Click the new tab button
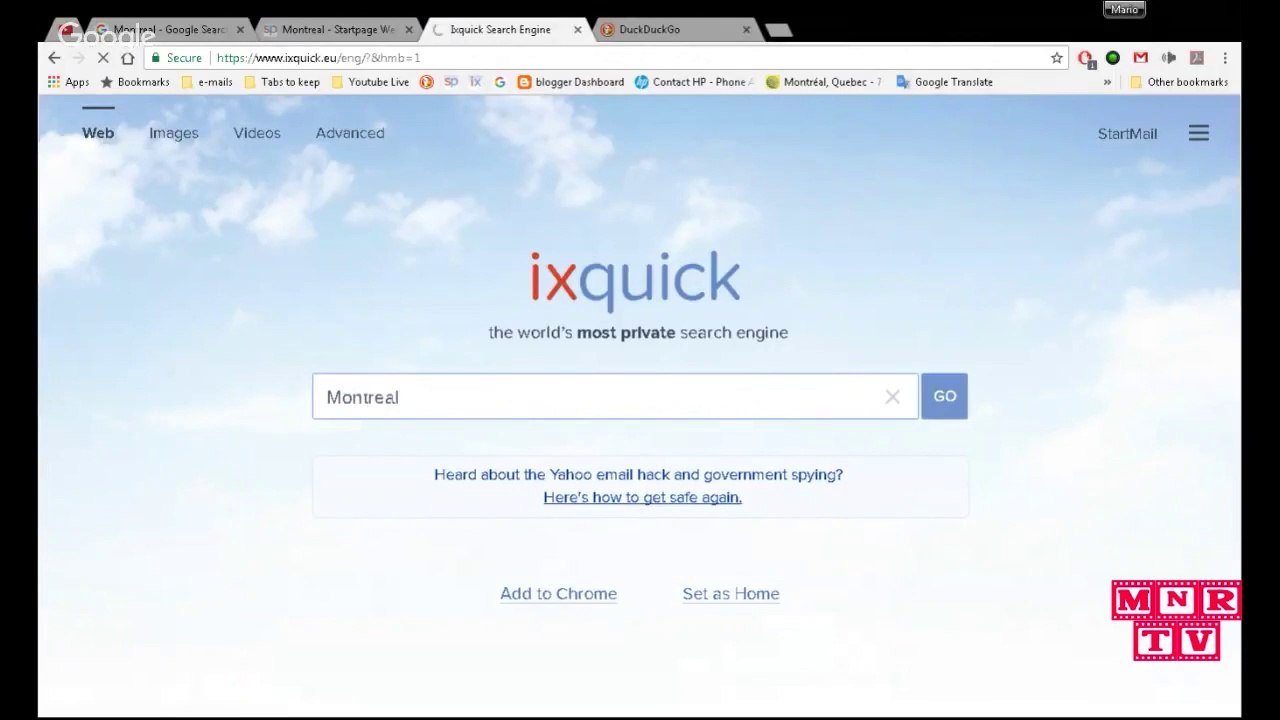Viewport: 1280px width, 720px height. pyautogui.click(x=778, y=30)
